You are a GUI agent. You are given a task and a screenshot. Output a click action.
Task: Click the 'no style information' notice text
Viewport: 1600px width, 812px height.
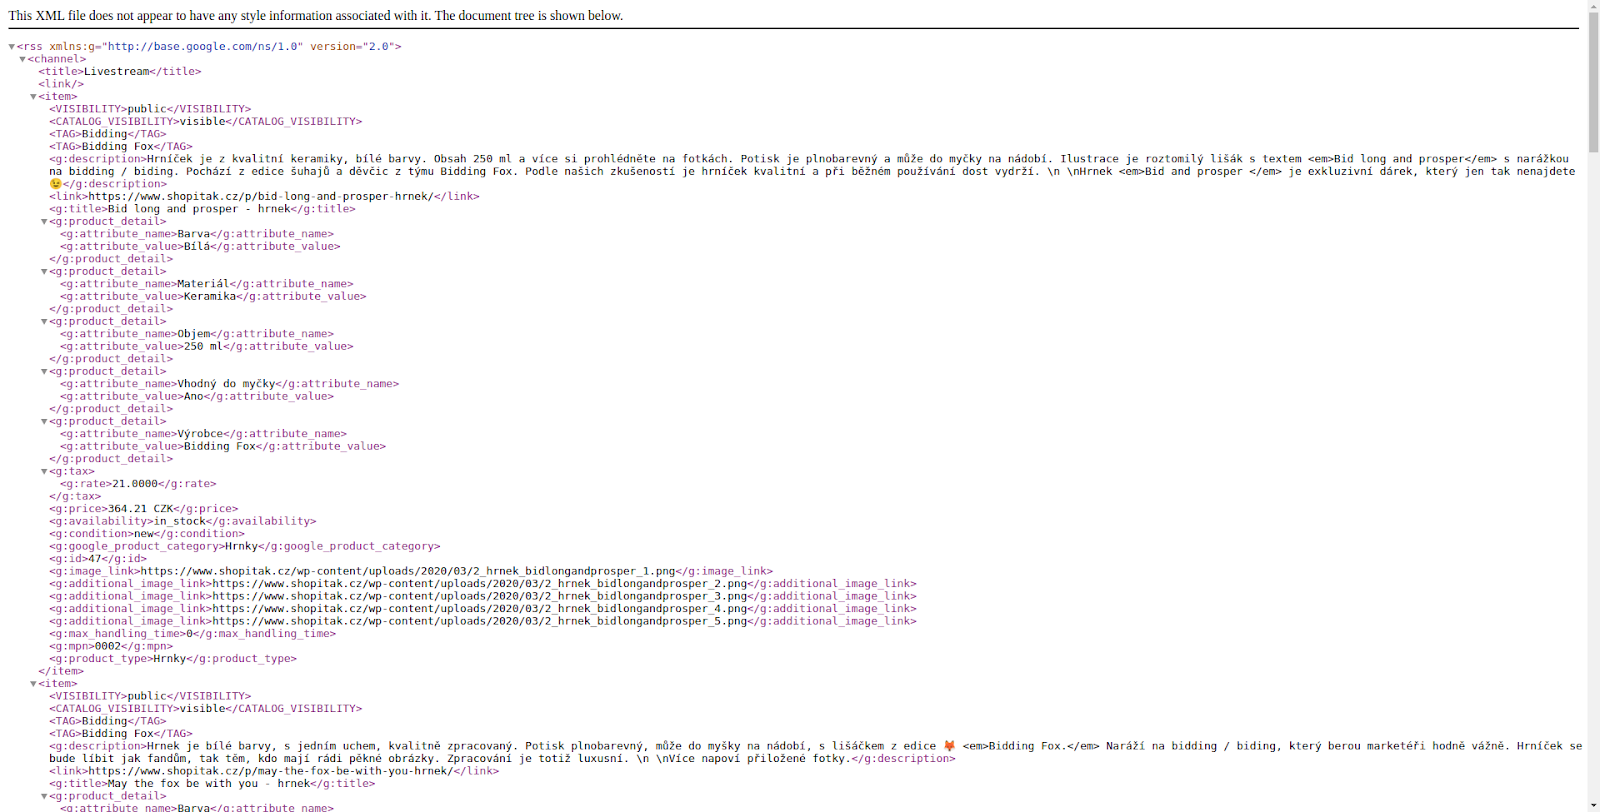(x=316, y=16)
